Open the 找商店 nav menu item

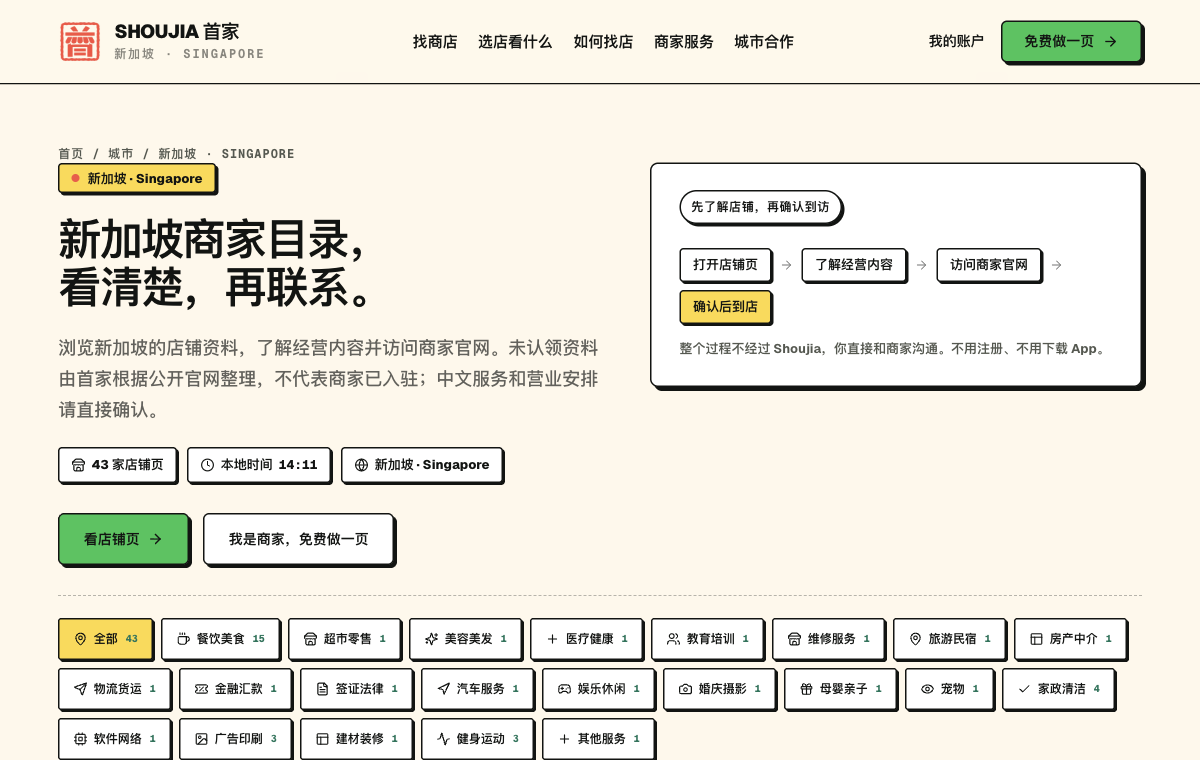435,42
